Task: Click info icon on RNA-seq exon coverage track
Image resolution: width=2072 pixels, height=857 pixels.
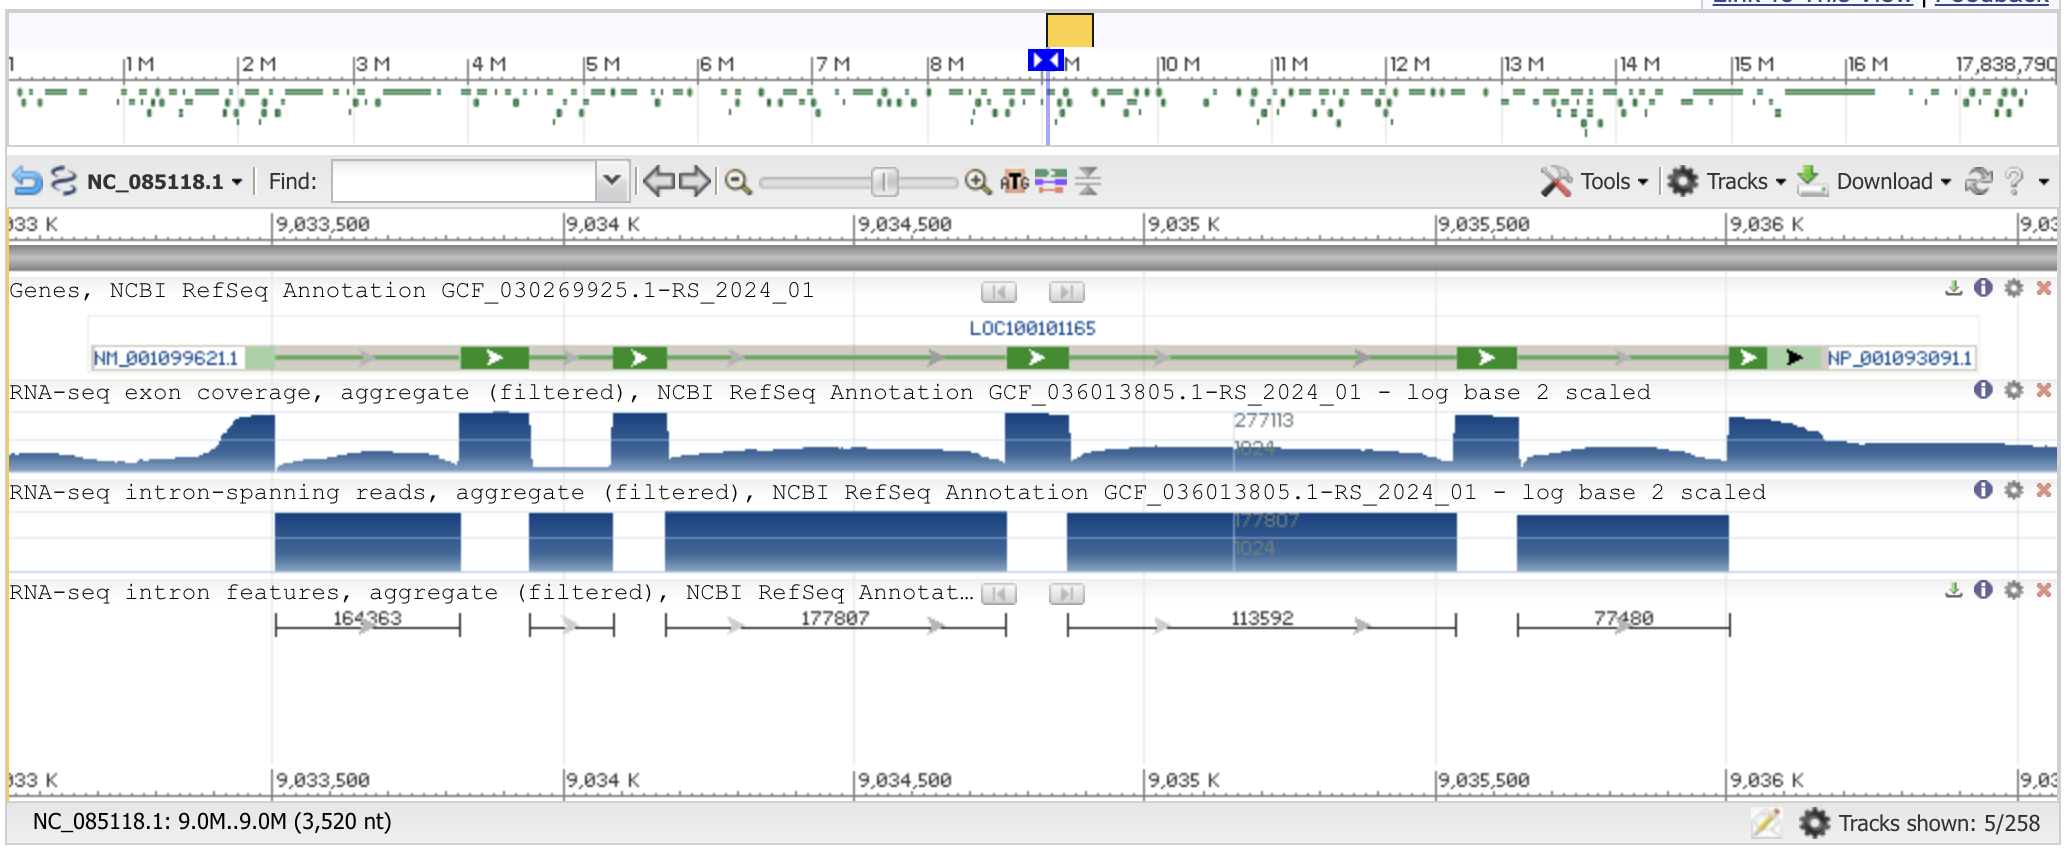Action: tap(1983, 390)
